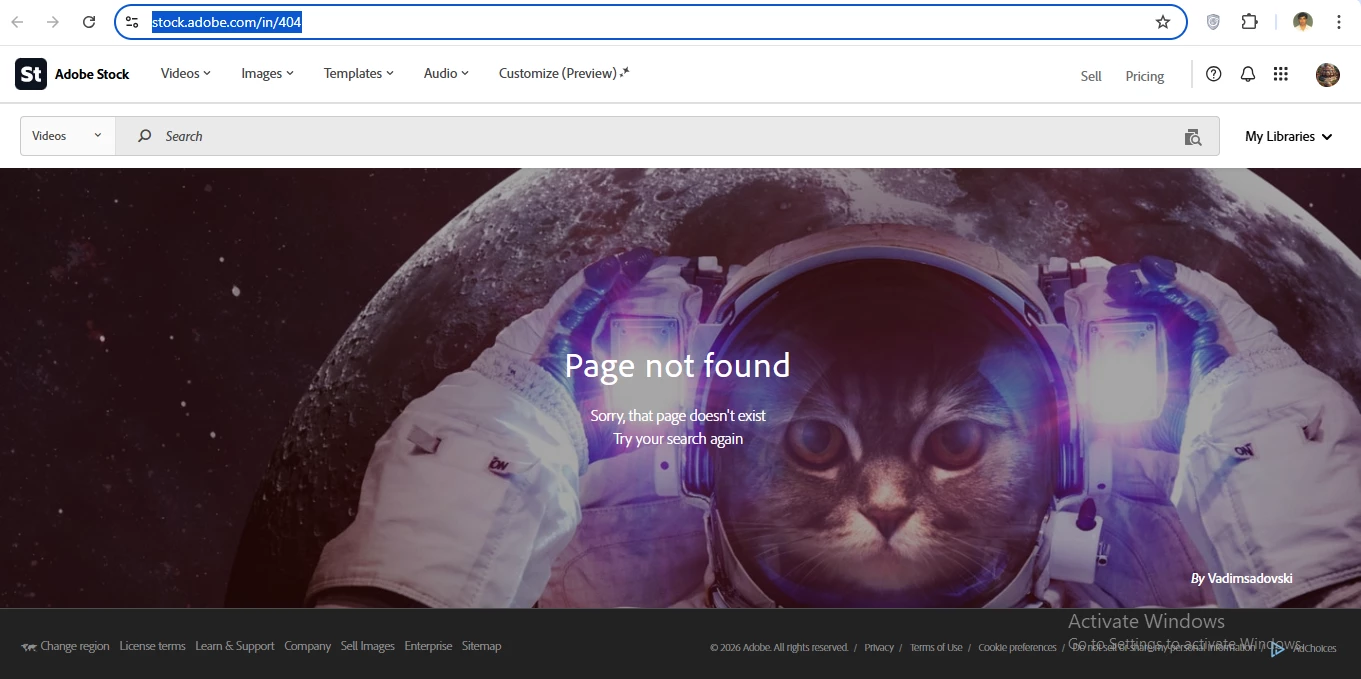Click the 'Page not found' heading

(677, 365)
